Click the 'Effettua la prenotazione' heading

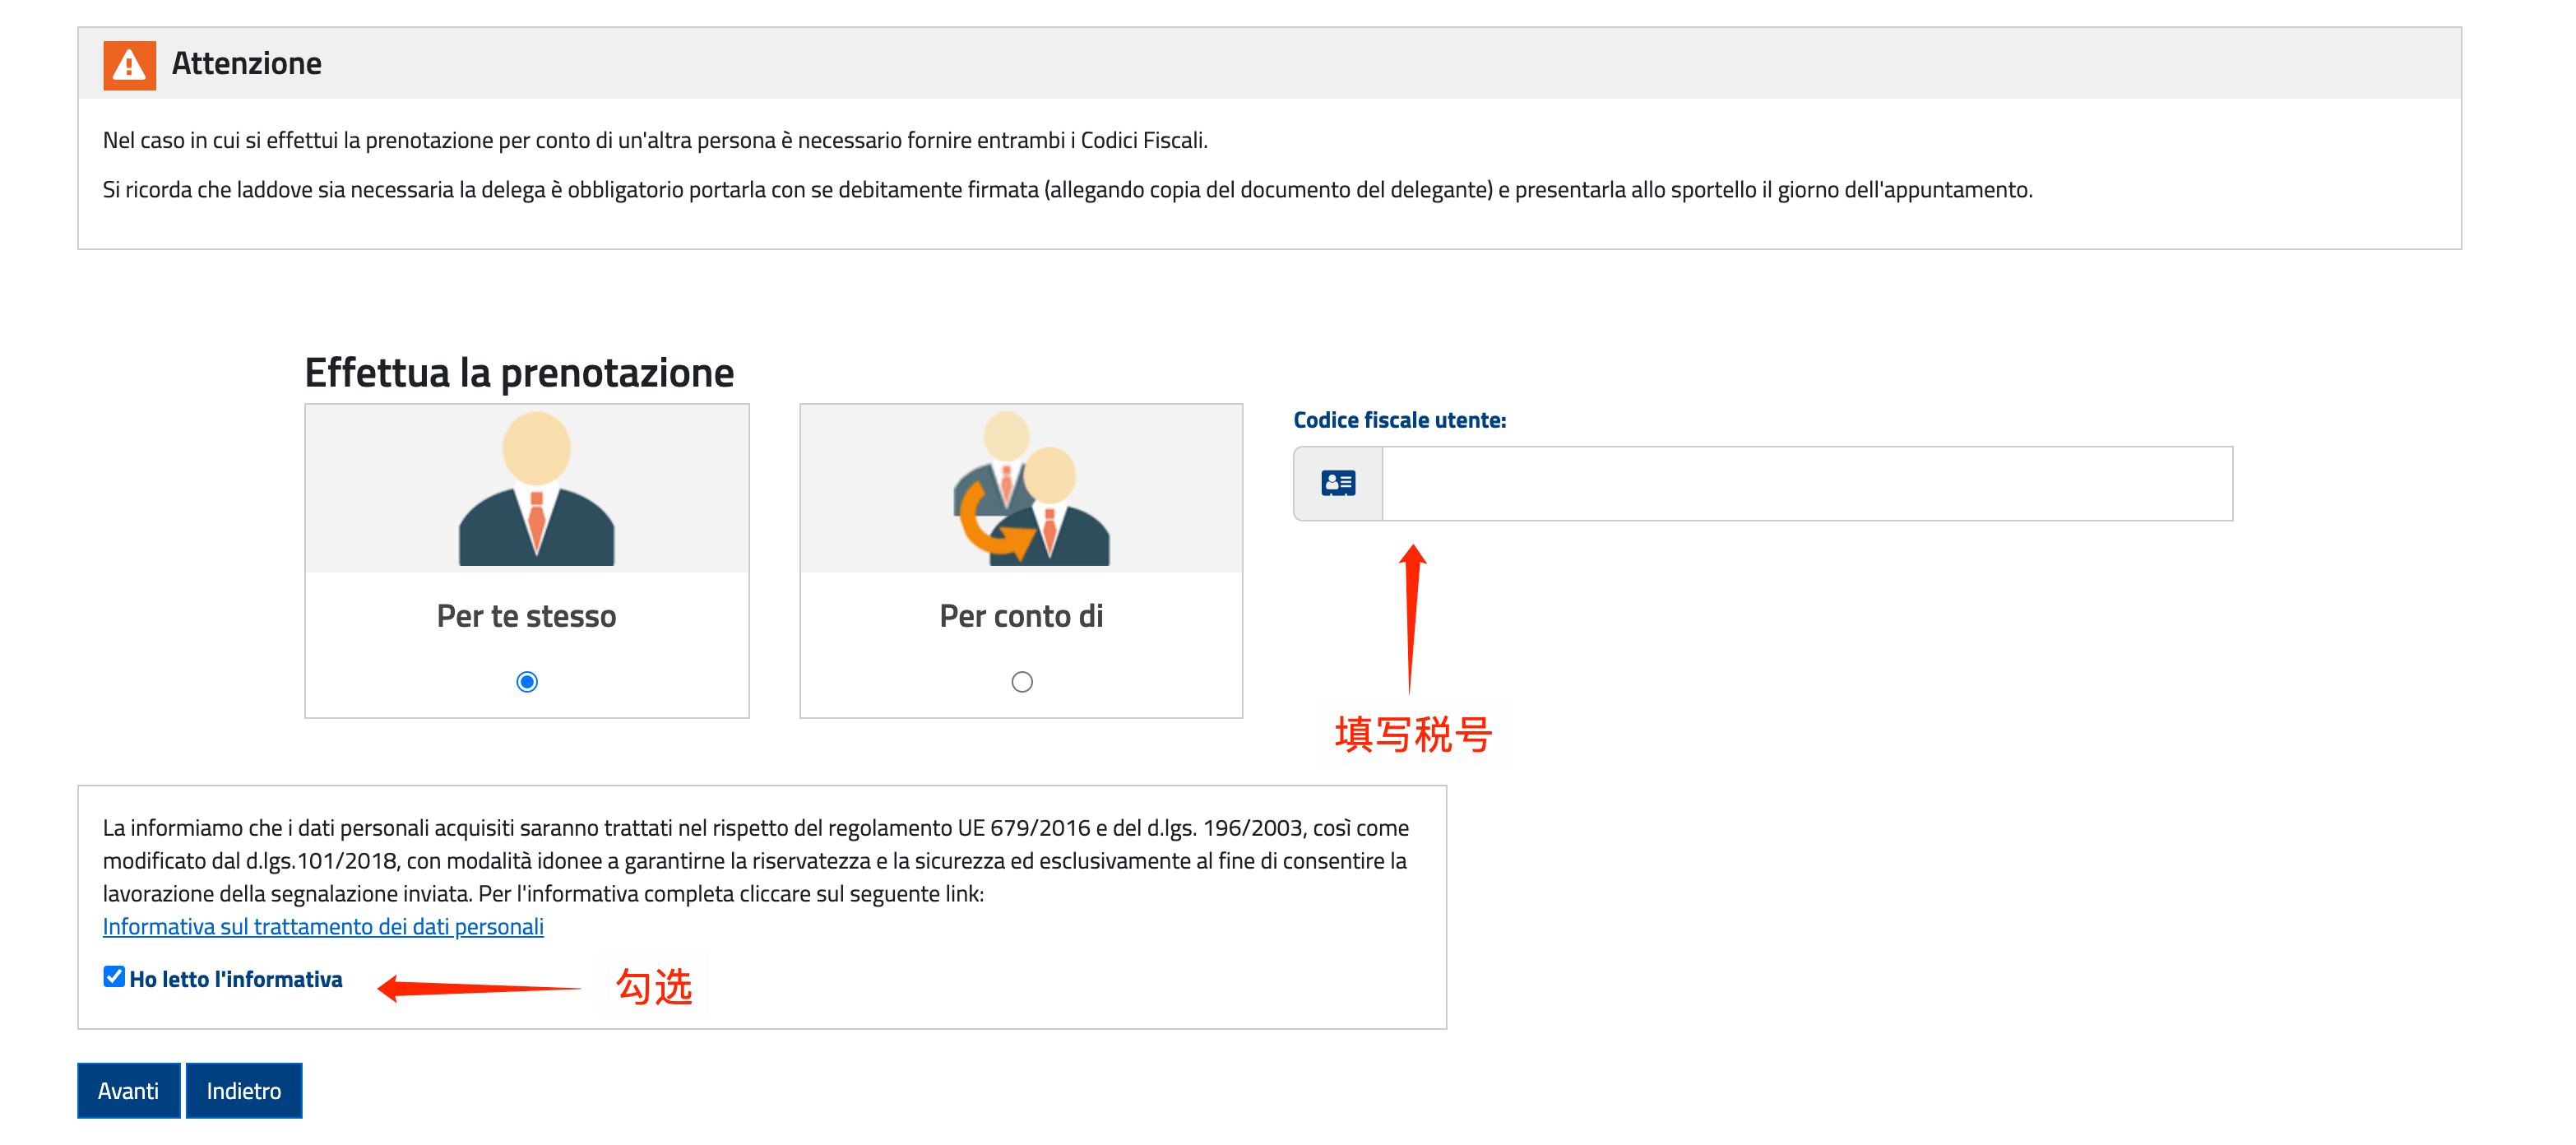[519, 373]
